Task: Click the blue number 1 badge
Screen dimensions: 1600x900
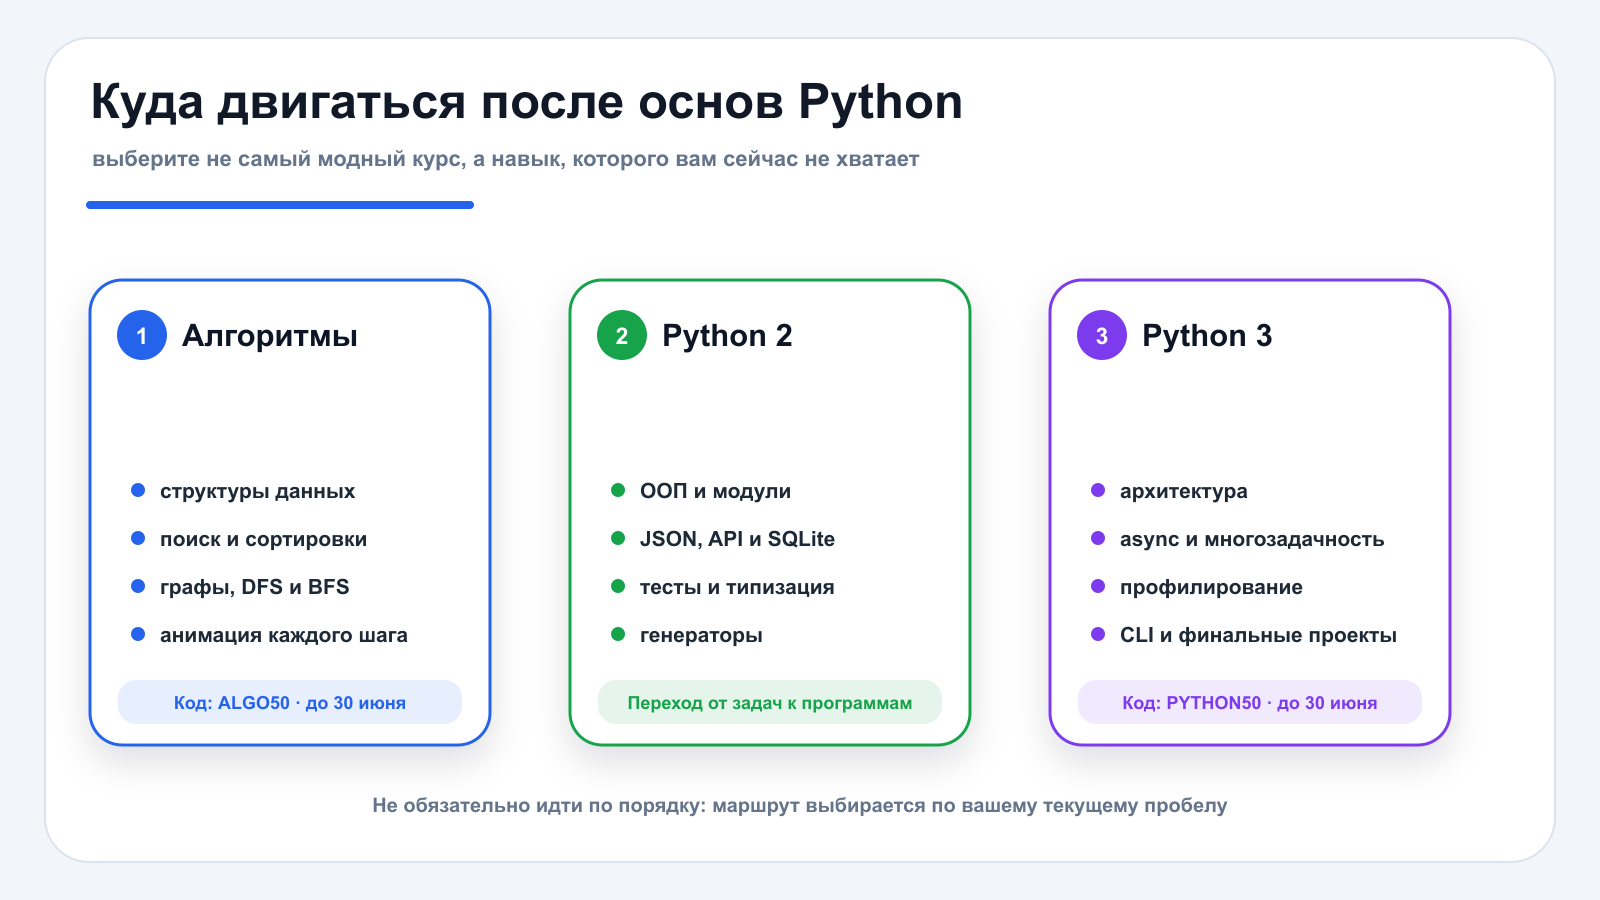Action: pyautogui.click(x=142, y=335)
